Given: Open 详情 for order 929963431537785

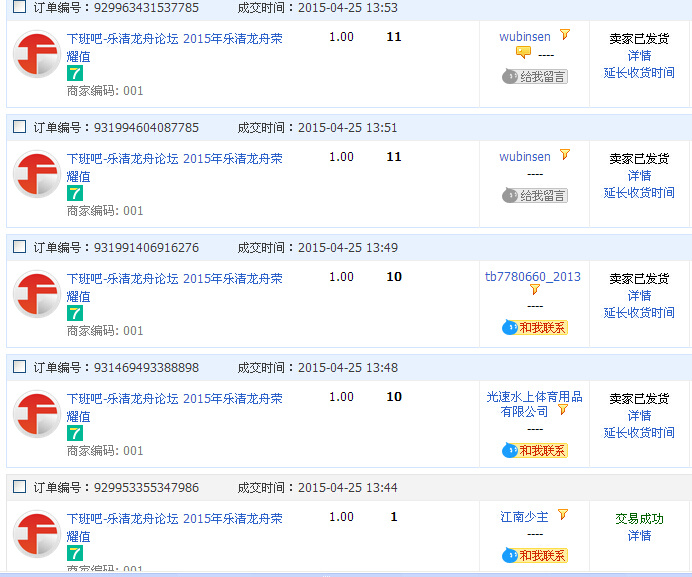Looking at the screenshot, I should click(639, 56).
